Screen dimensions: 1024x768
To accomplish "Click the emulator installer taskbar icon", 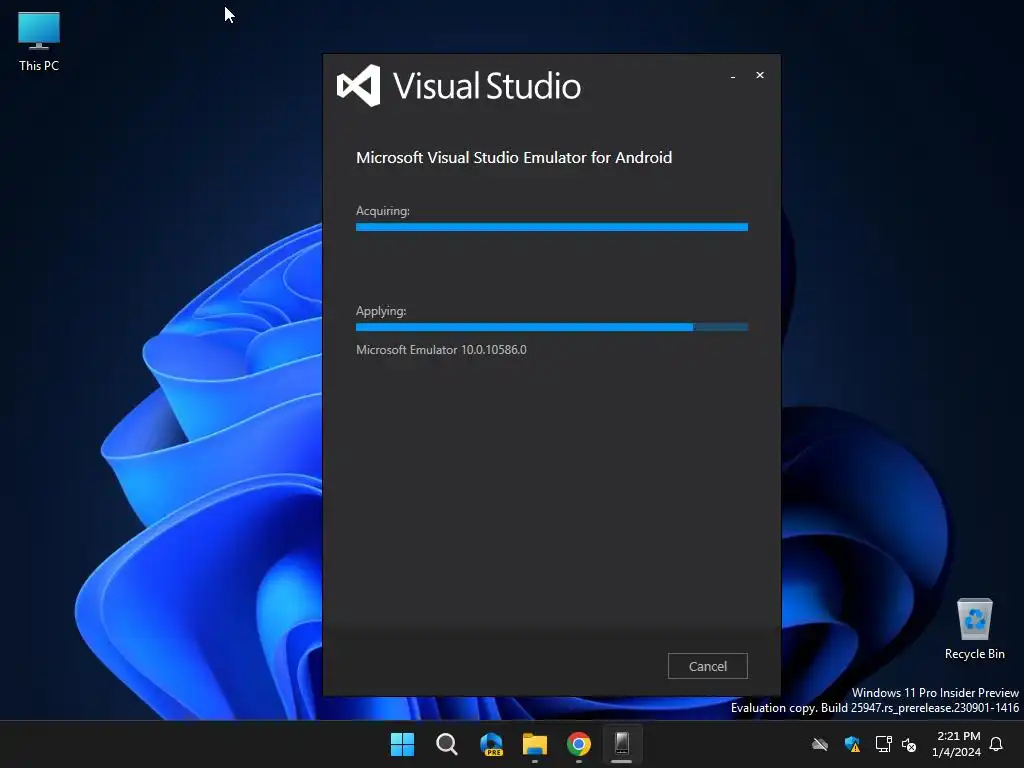I will click(x=622, y=744).
